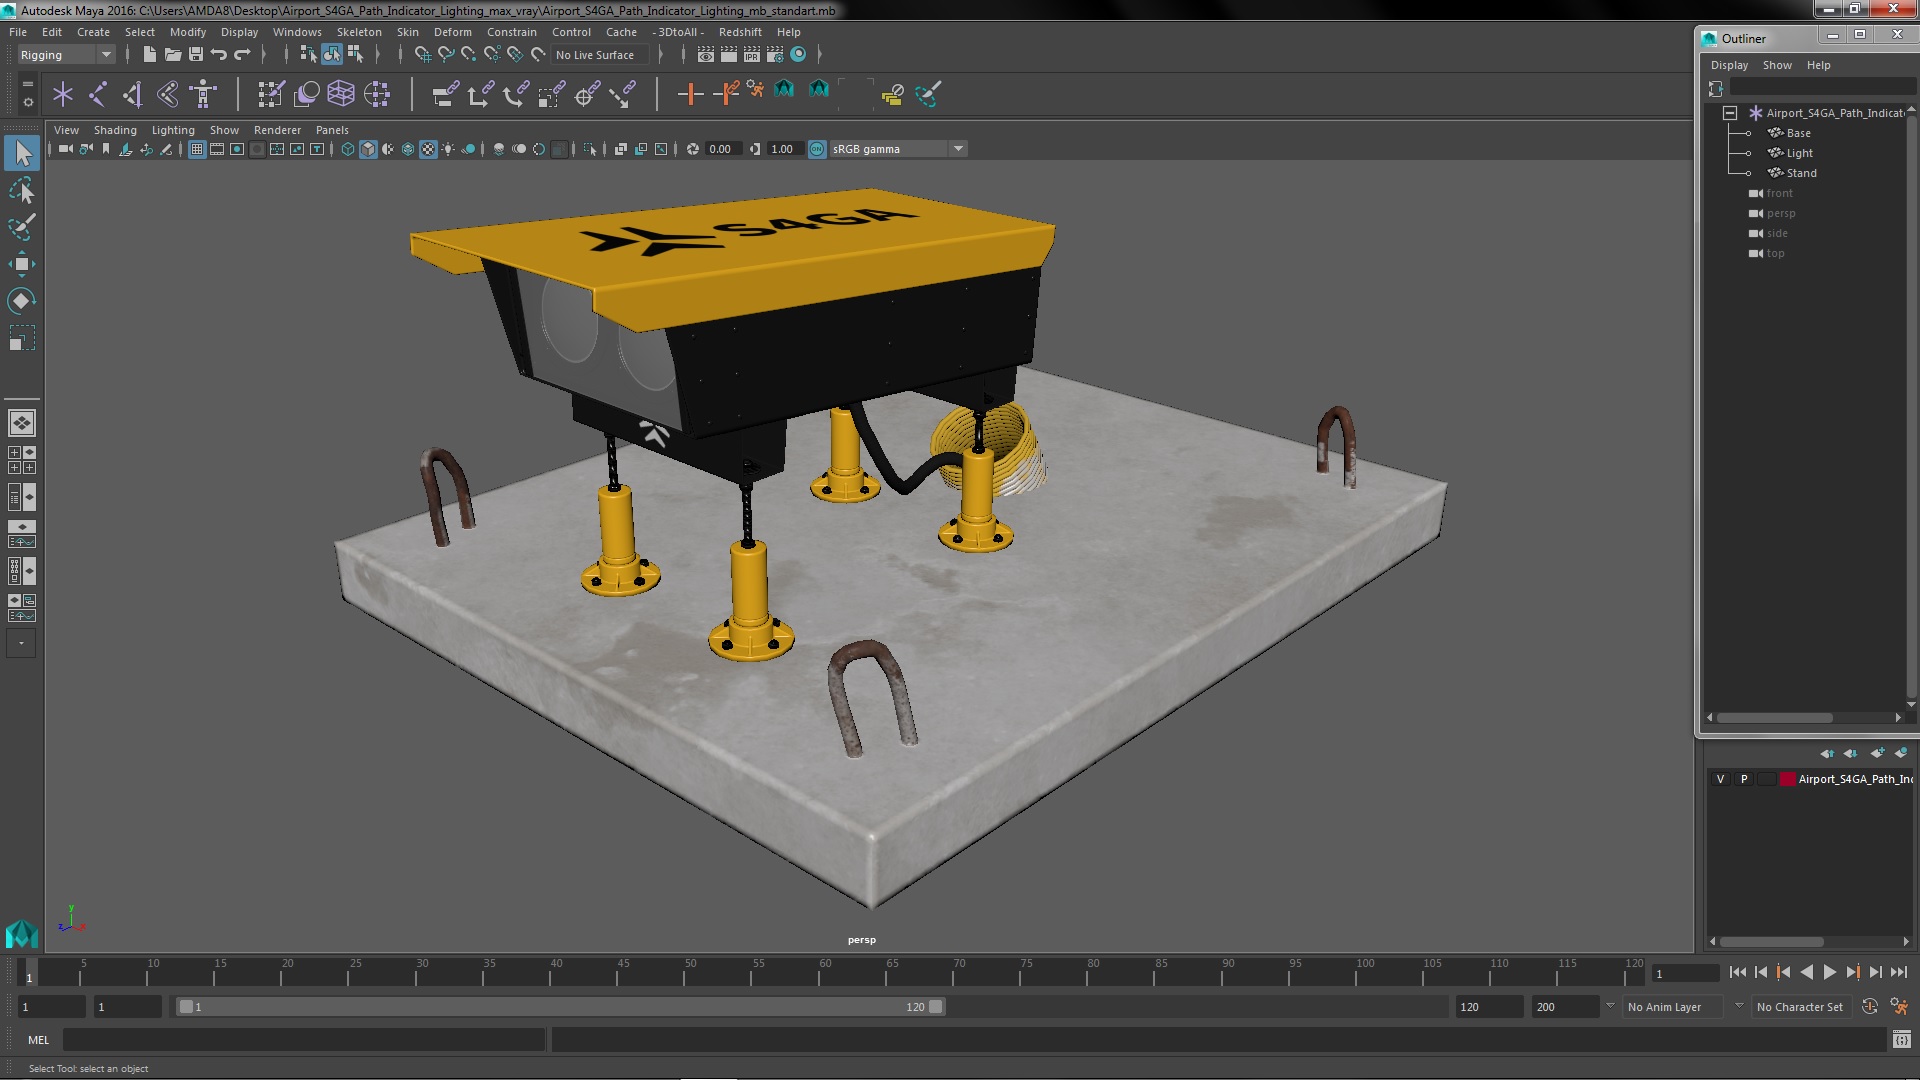Click the red layer color swatch
The height and width of the screenshot is (1080, 1920).
1787,779
